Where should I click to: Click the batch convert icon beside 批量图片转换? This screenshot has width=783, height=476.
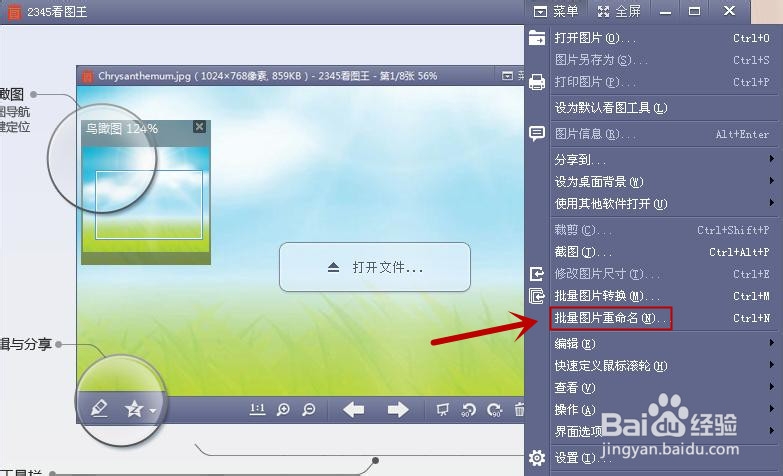tap(537, 296)
